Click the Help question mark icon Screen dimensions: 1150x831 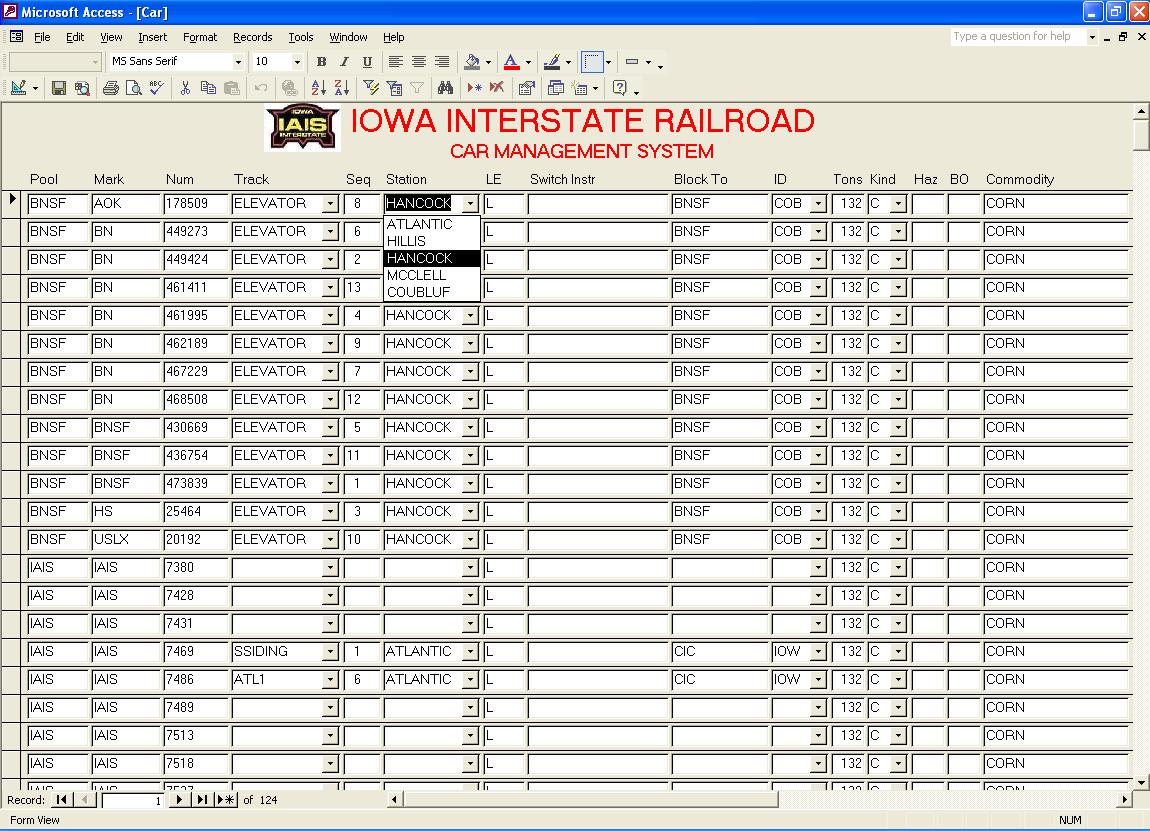(620, 88)
